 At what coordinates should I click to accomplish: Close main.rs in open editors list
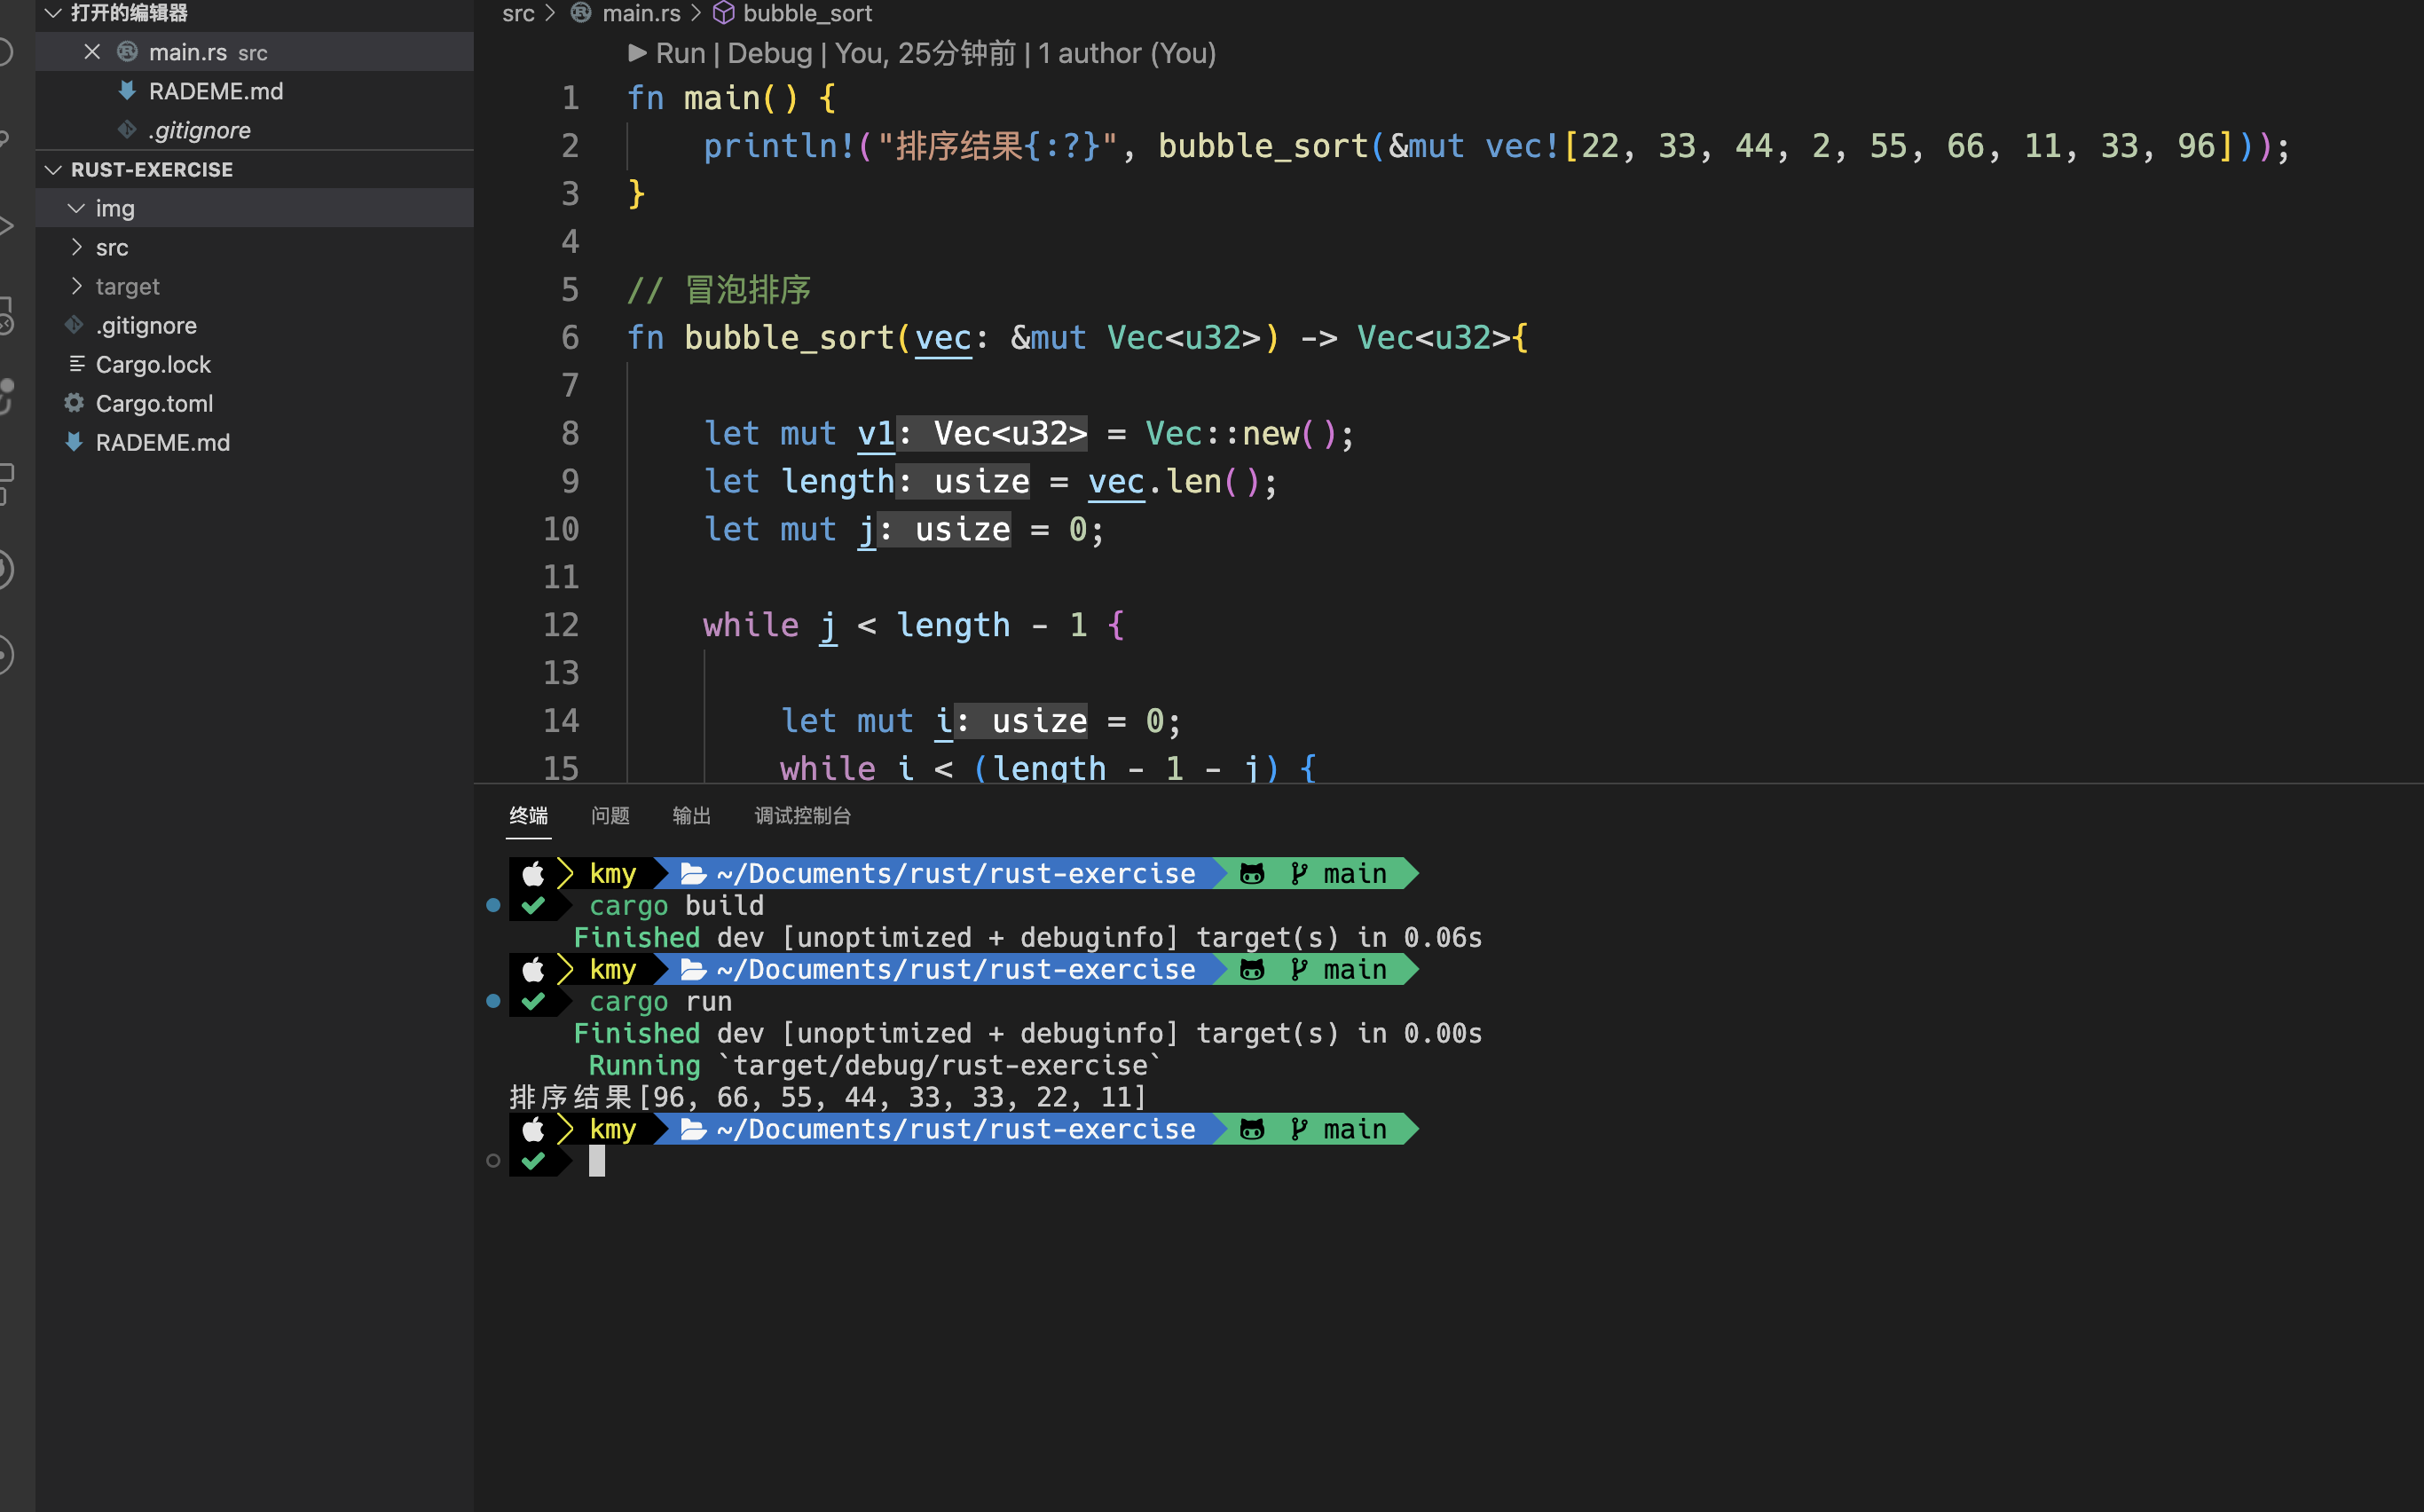[x=92, y=52]
